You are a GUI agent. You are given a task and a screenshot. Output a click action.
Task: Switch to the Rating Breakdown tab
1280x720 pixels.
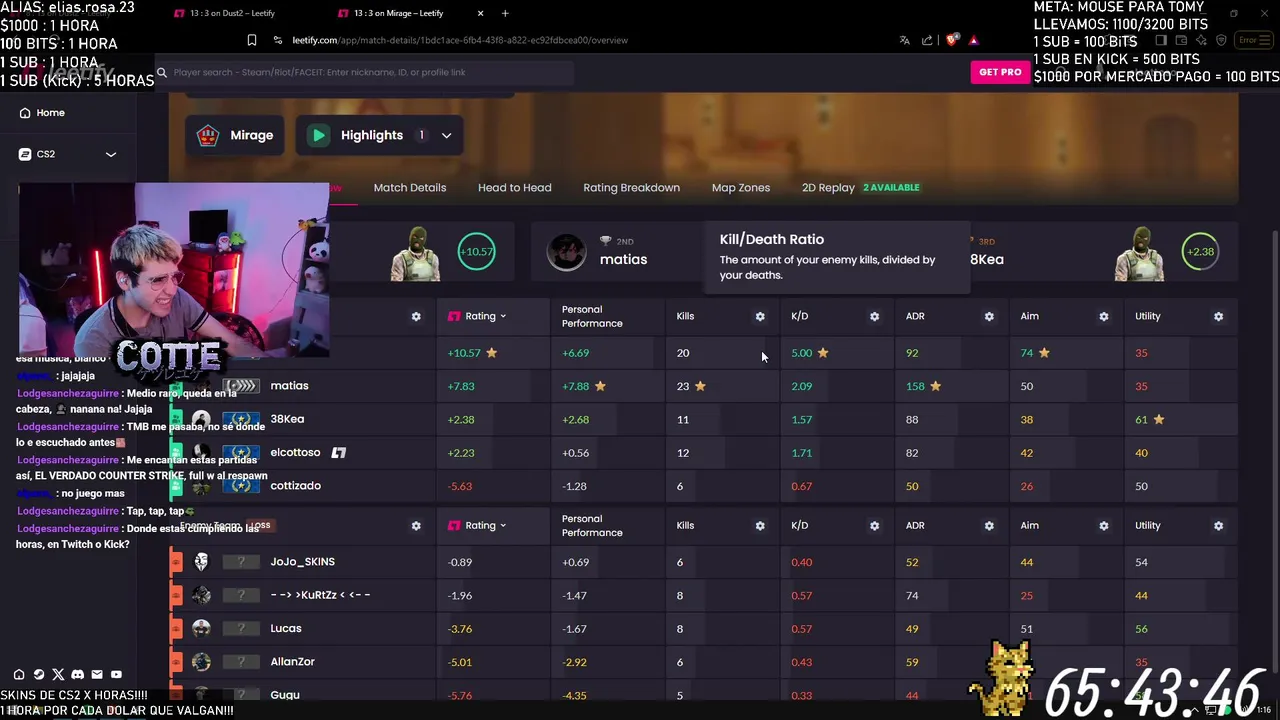[631, 188]
